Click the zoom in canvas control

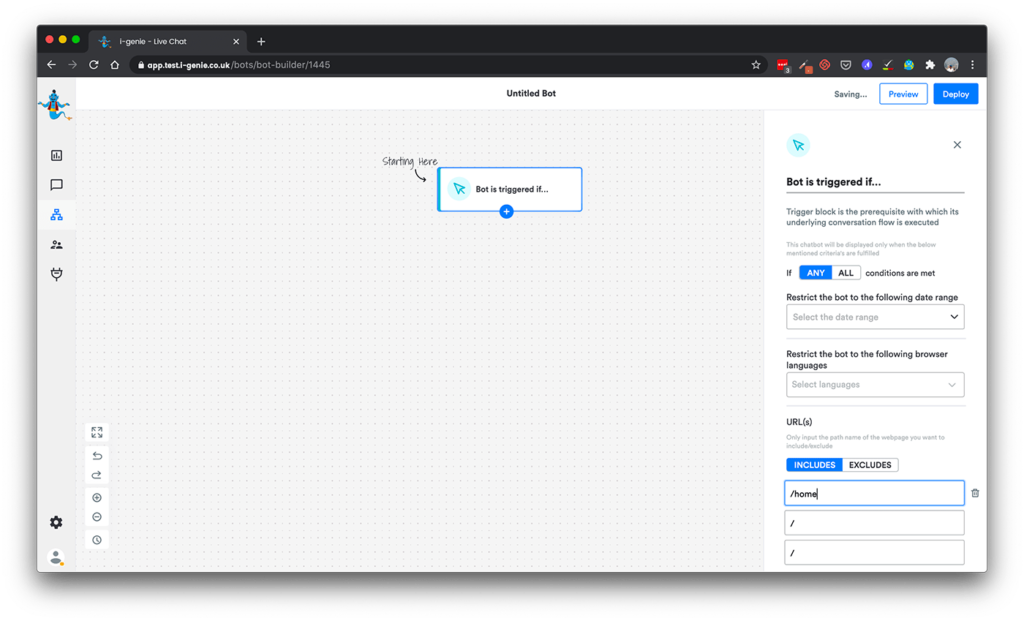tap(97, 498)
